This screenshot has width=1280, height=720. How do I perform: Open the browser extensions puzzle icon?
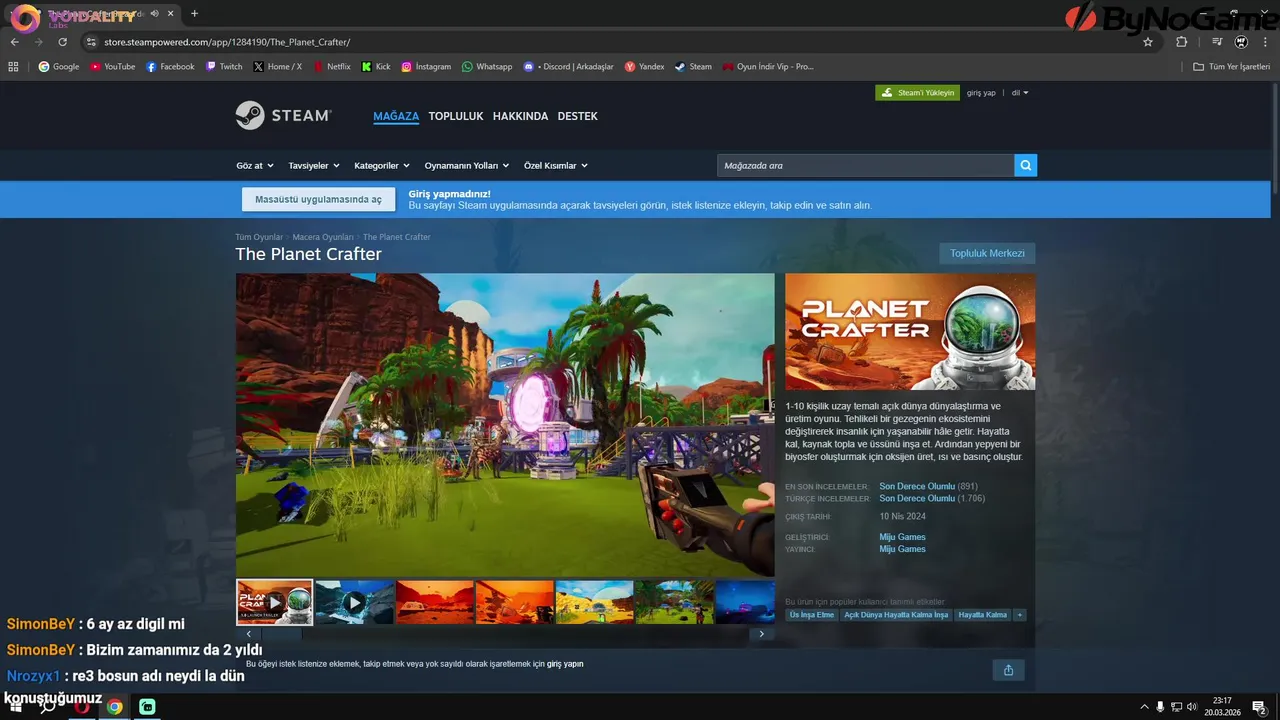1181,42
